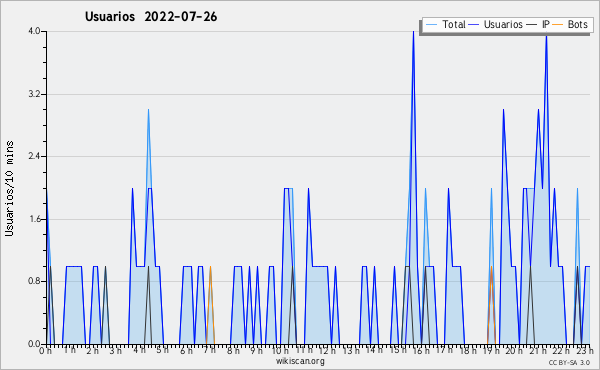Click the orange Bots spike near 7 h
The image size is (600, 370).
point(210,305)
